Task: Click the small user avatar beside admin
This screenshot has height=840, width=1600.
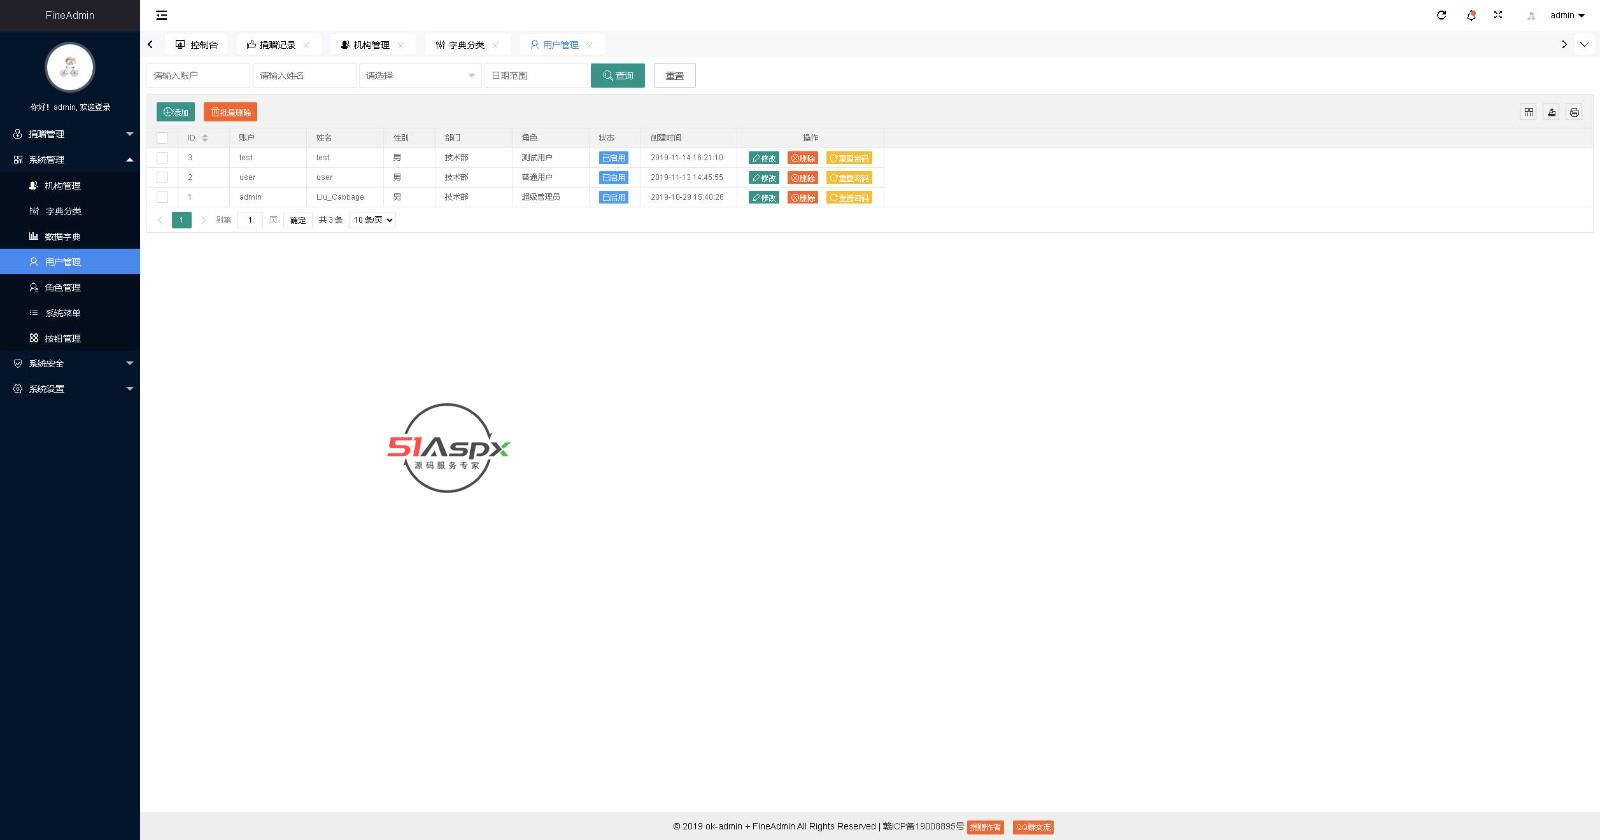Action: point(1531,15)
